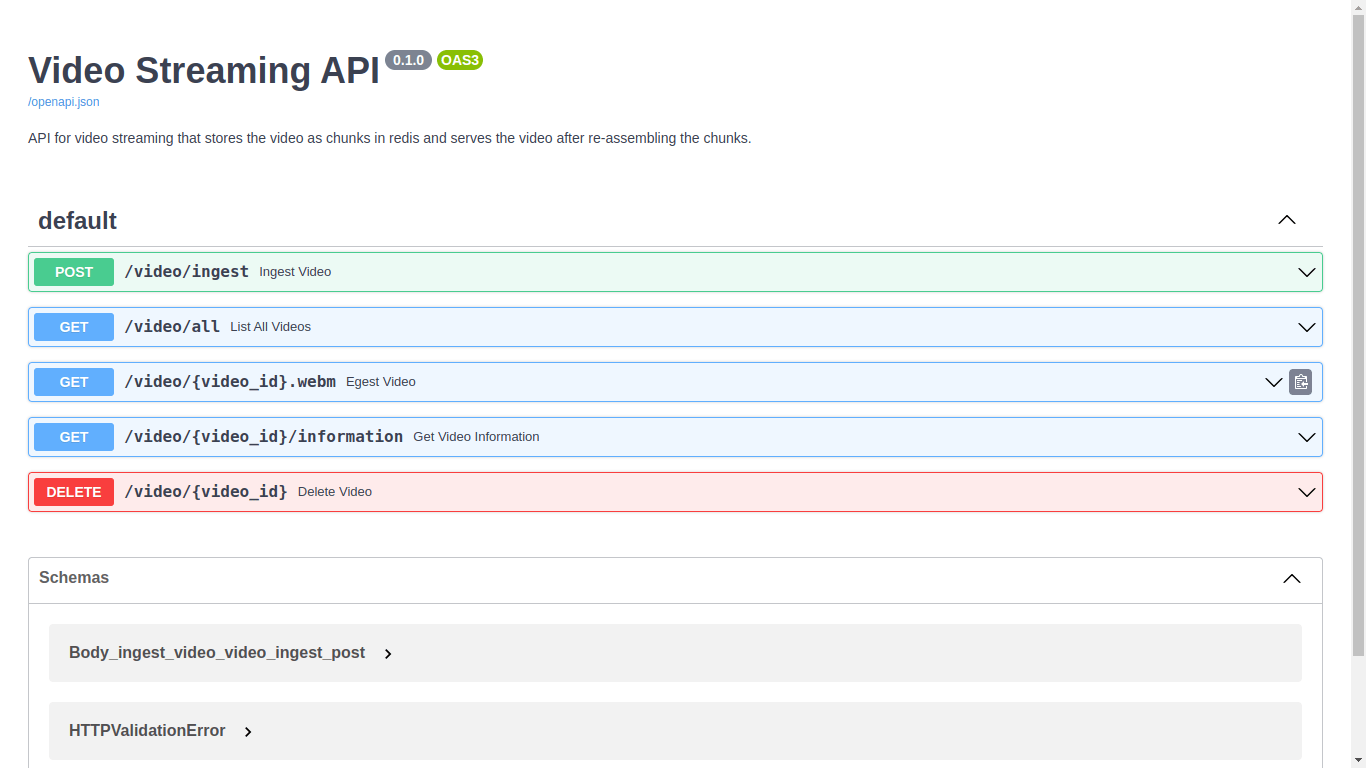Collapse the Schemas section
This screenshot has width=1366, height=768.
point(1291,578)
